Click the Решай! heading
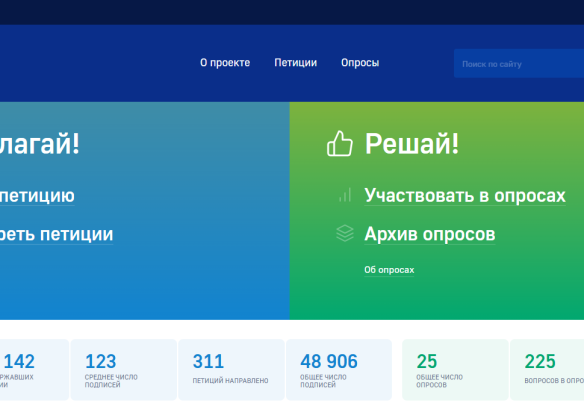The height and width of the screenshot is (412, 584). coord(412,143)
